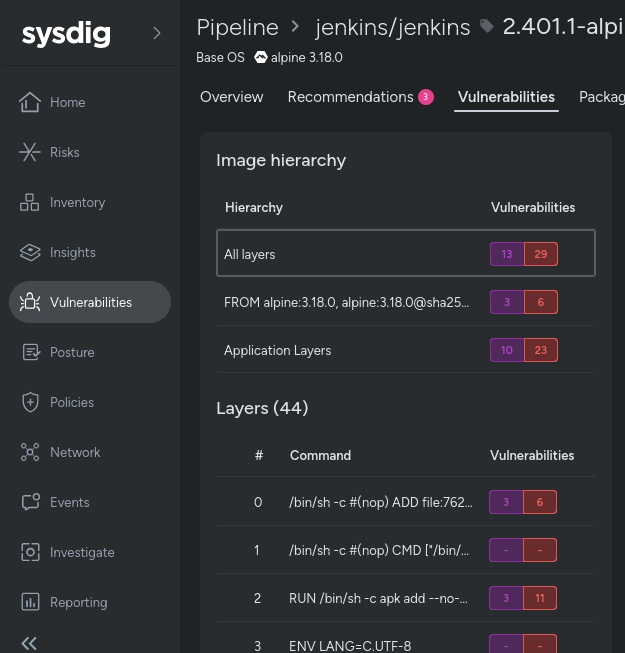This screenshot has width=625, height=653.
Task: View Events from the sidebar
Action: point(70,502)
